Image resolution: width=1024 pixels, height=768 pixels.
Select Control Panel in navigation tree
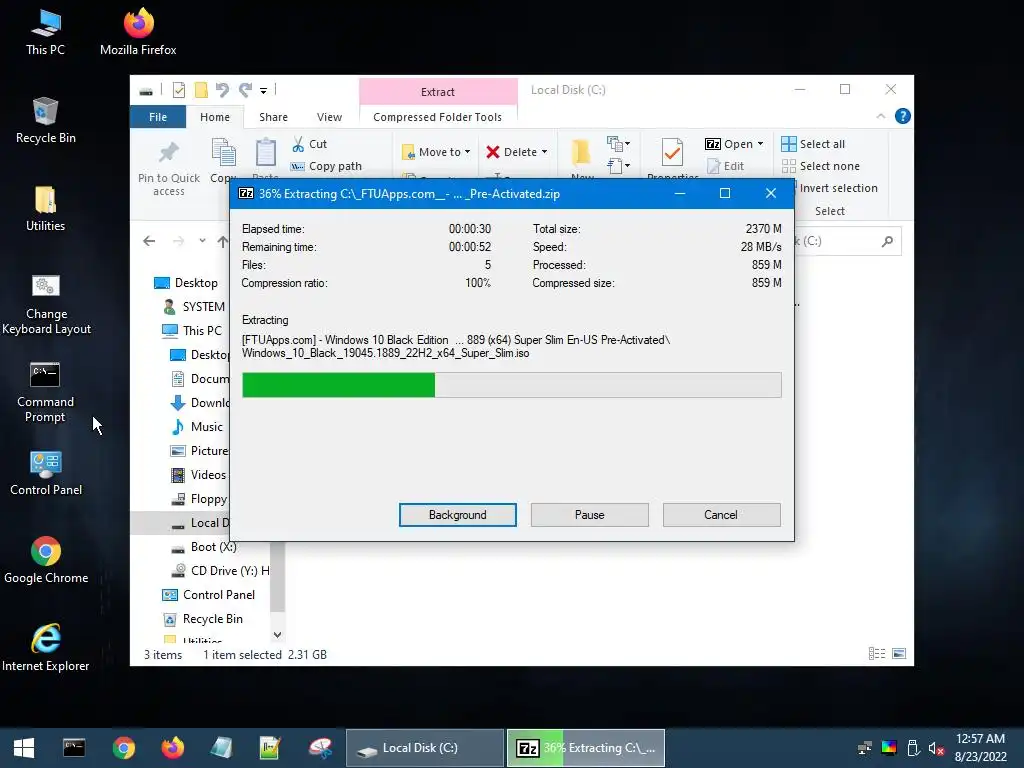click(208, 595)
